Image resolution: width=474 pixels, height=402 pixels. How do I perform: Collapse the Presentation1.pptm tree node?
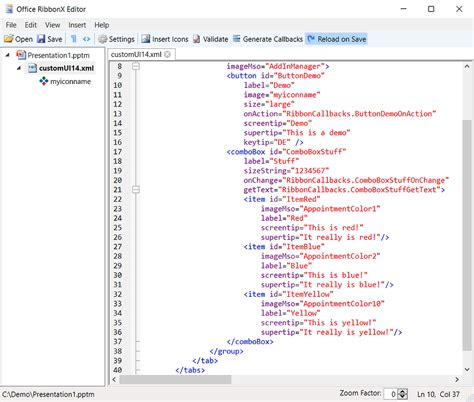8,55
